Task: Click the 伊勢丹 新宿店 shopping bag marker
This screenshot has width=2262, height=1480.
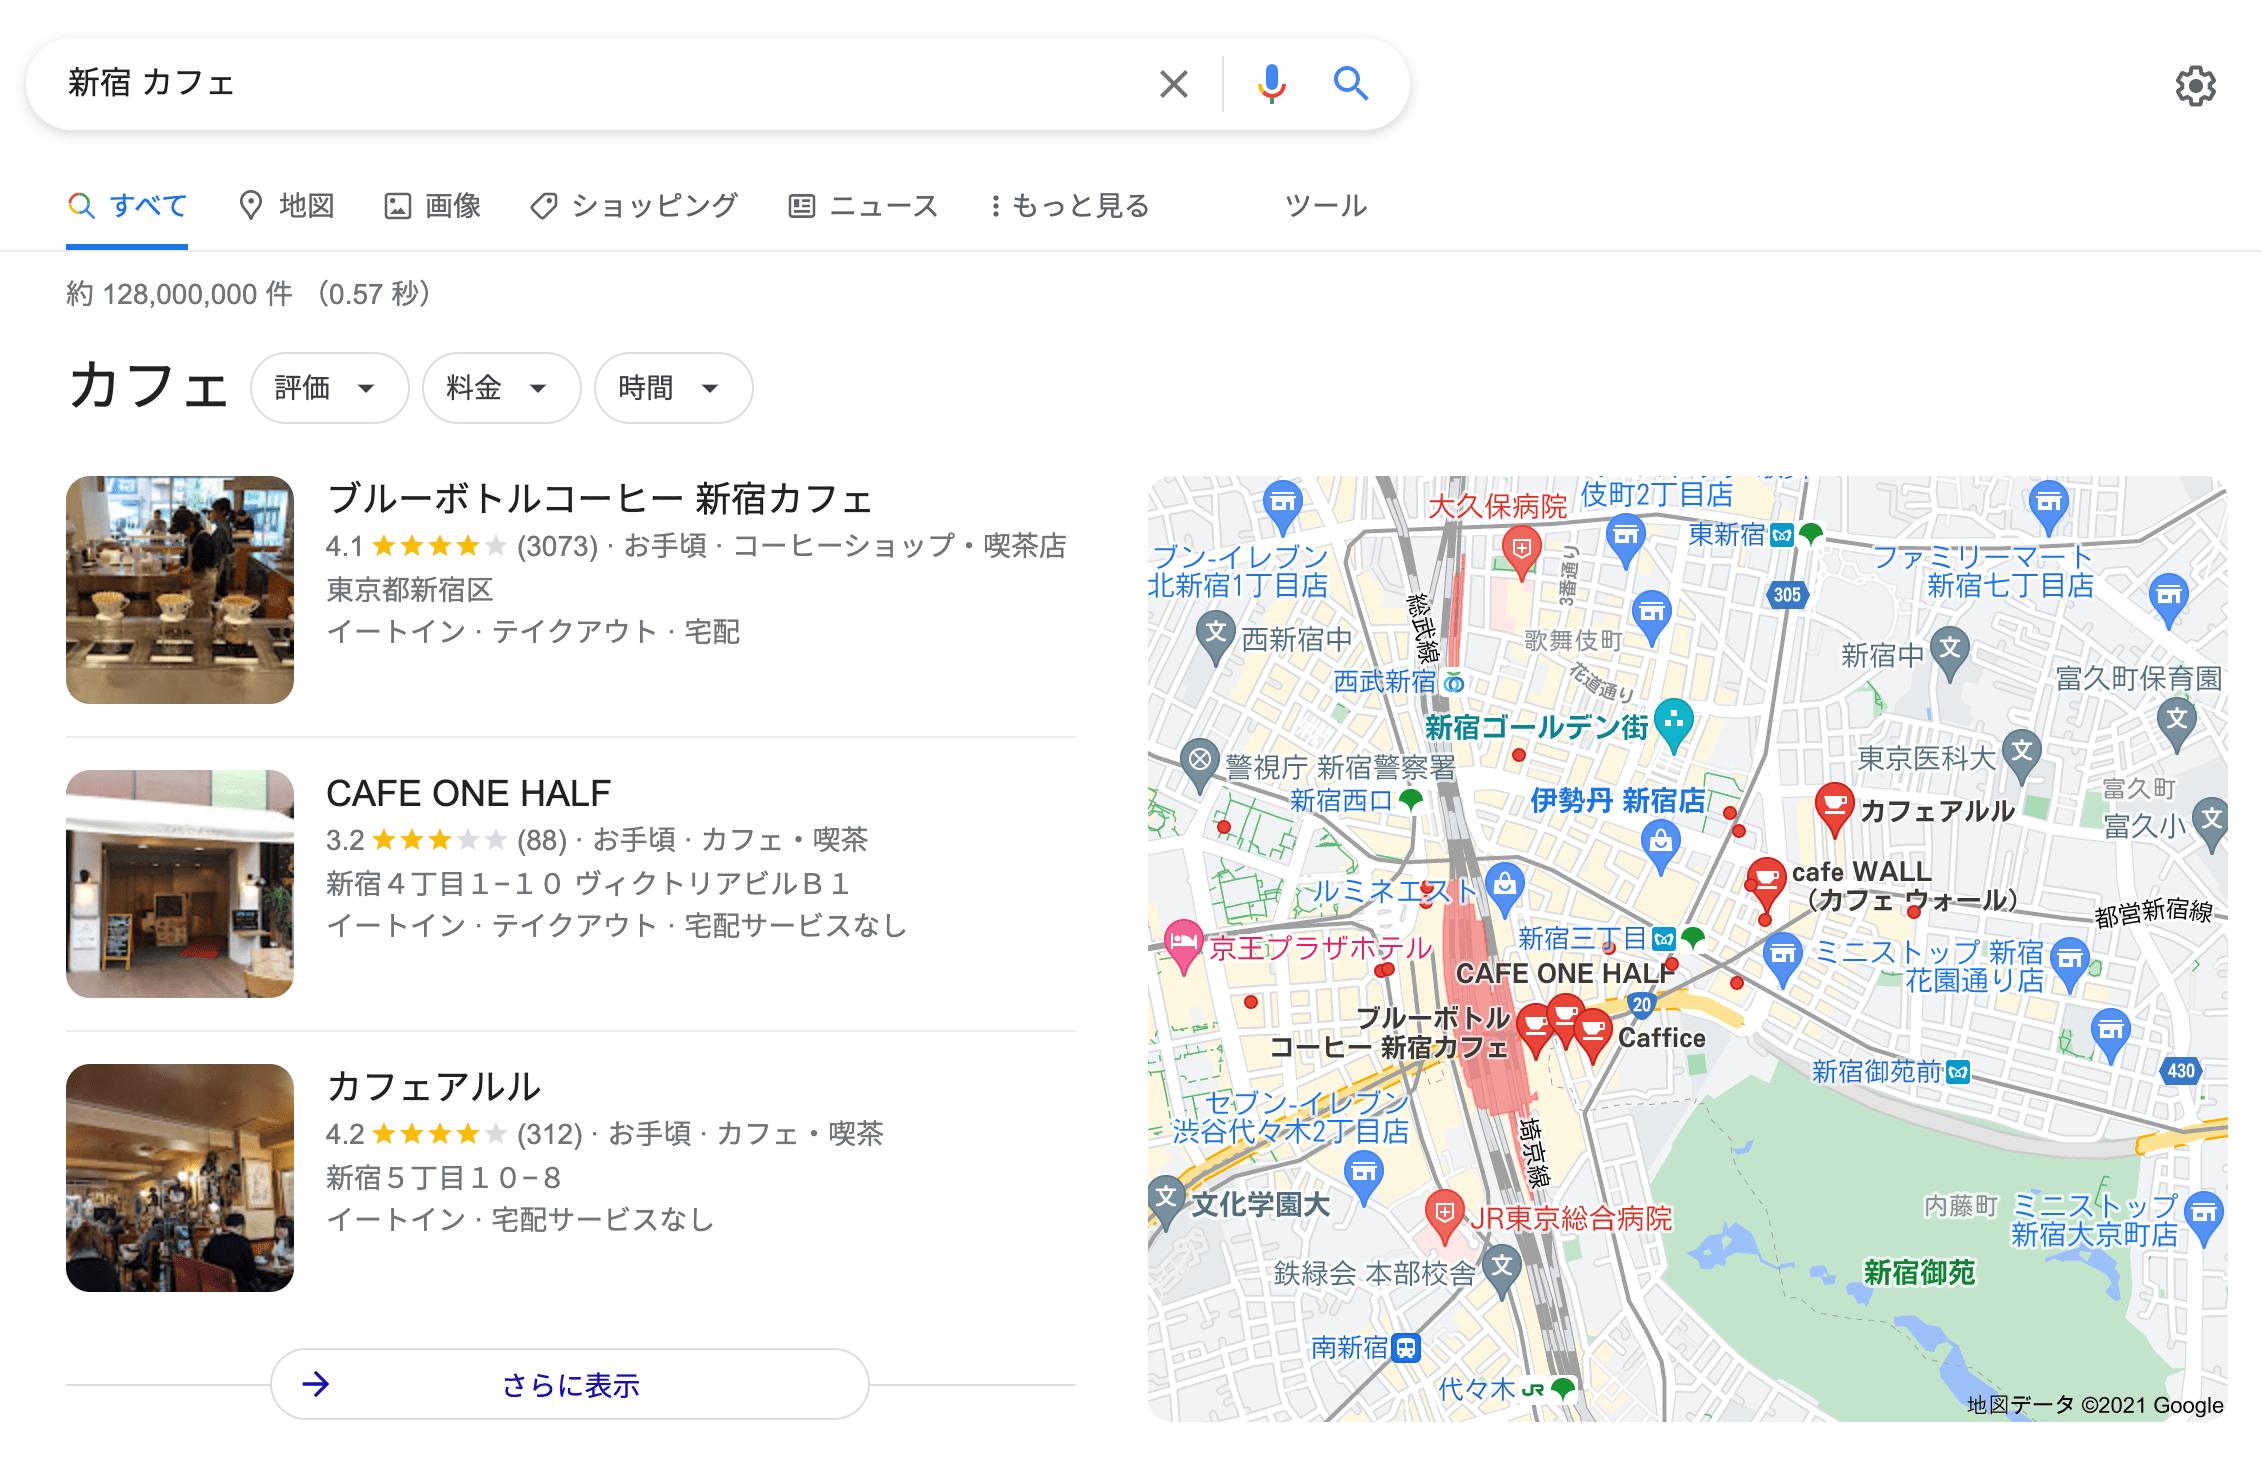Action: 1661,844
